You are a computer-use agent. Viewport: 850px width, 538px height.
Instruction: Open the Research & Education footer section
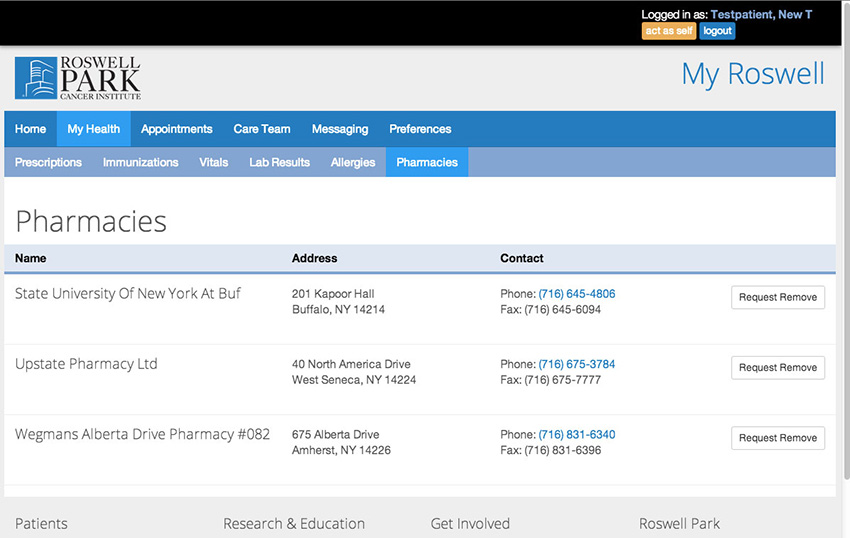(x=294, y=524)
